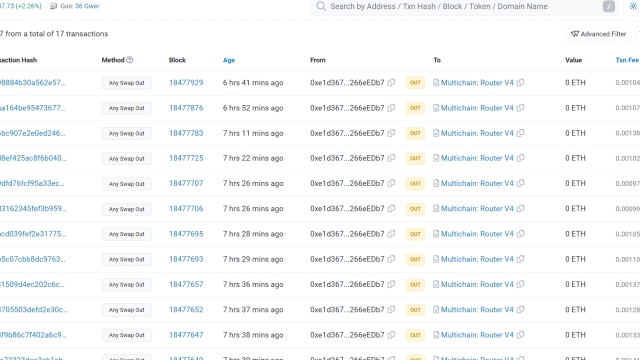Open block 18477647

[186, 335]
